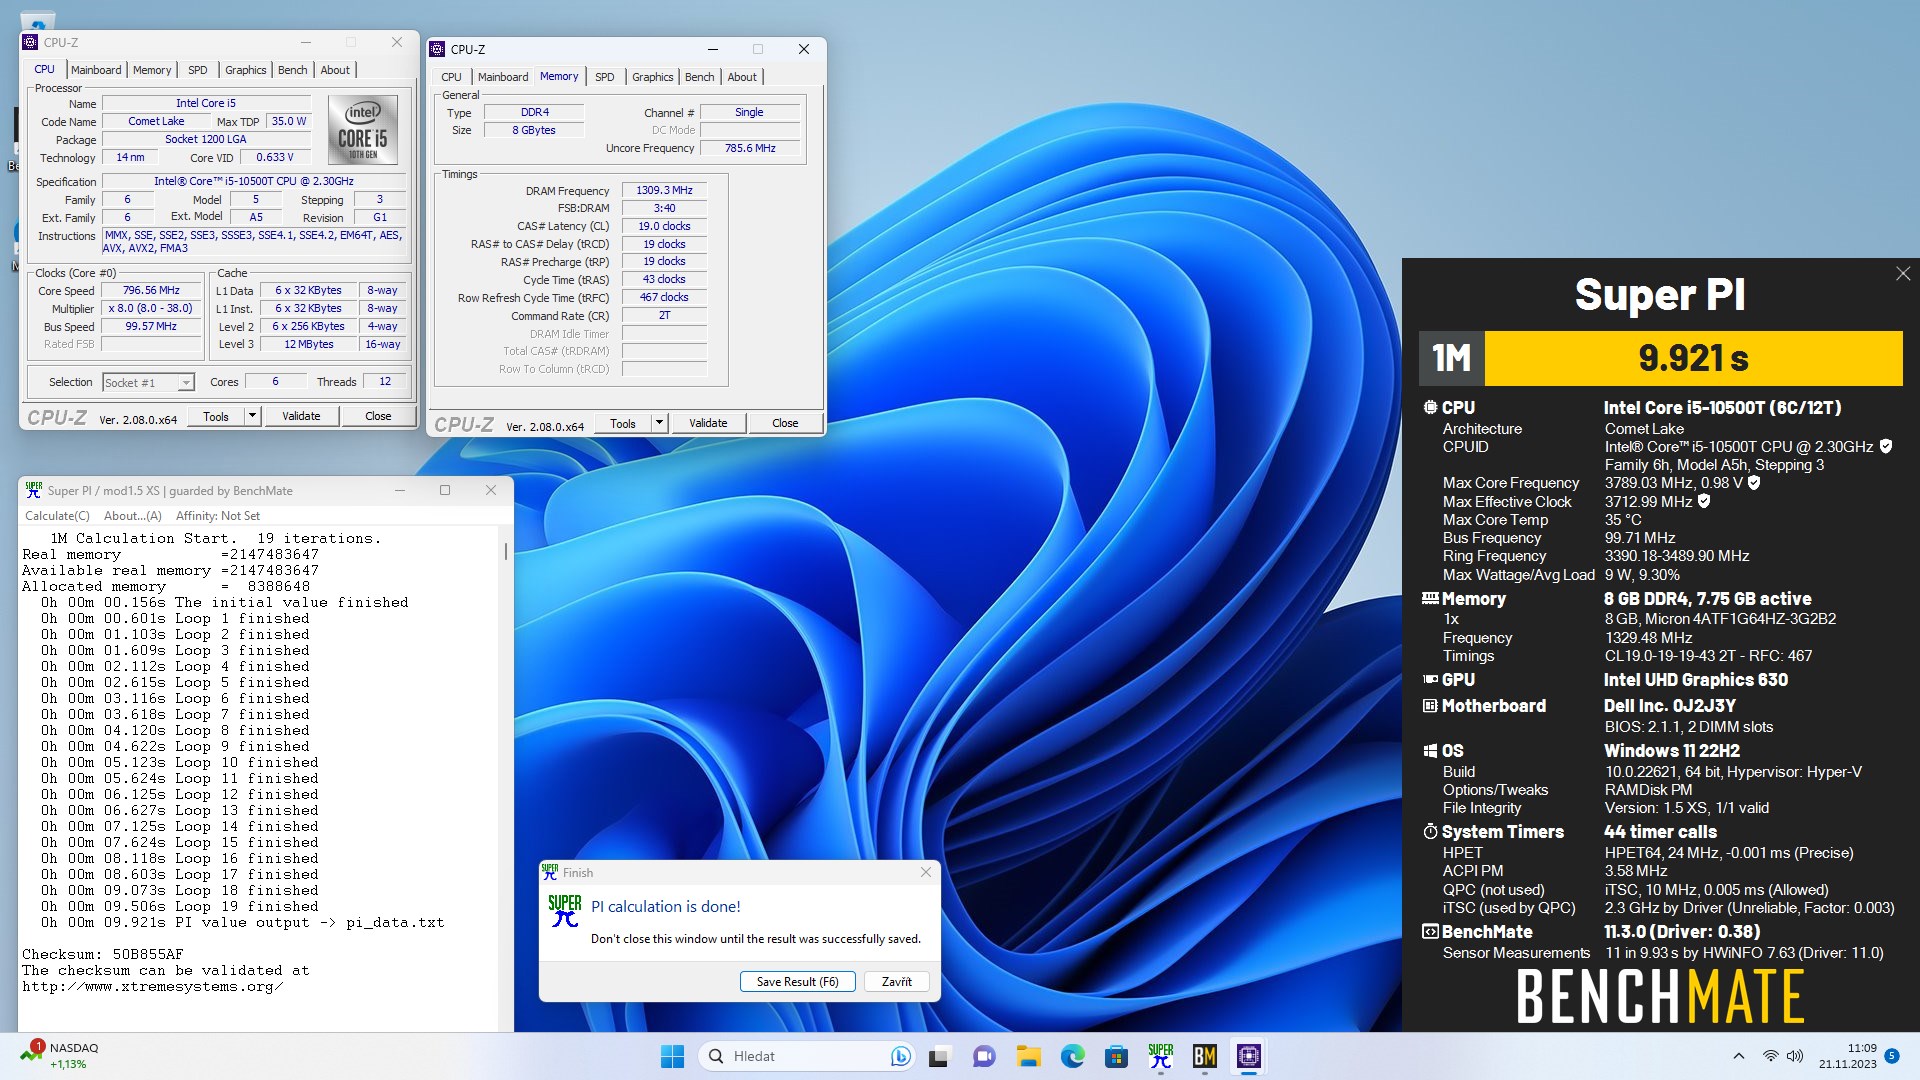
Task: Open notification center badge
Action: click(1891, 1056)
